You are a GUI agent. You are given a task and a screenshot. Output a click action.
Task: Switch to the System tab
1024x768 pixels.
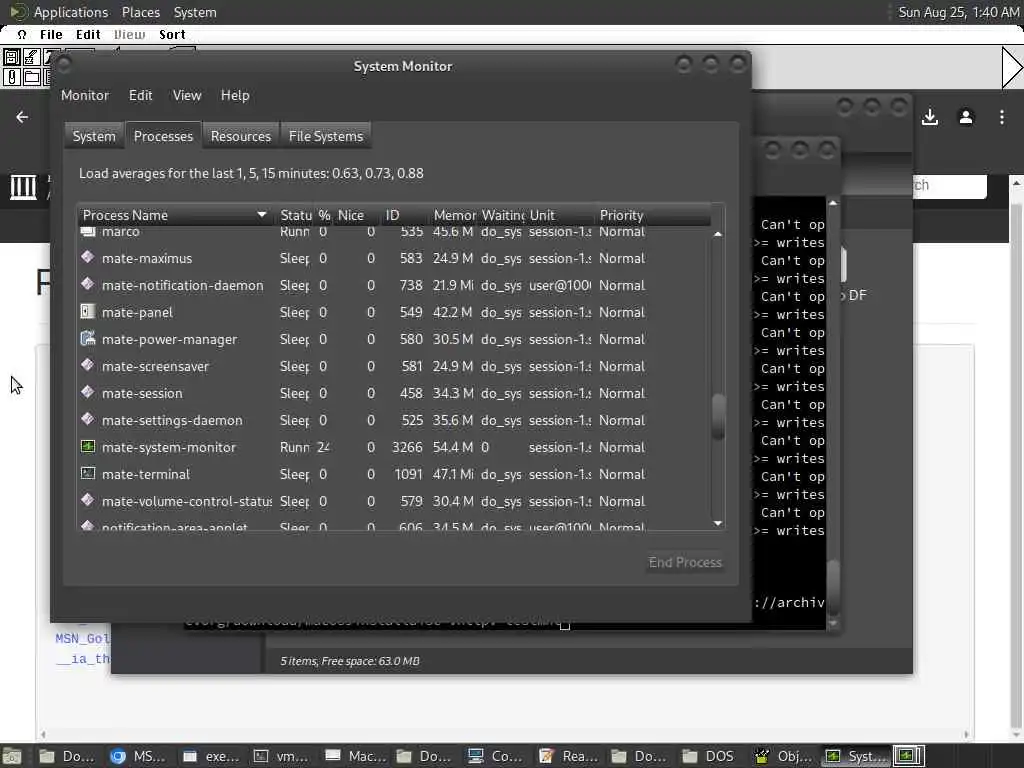tap(94, 136)
